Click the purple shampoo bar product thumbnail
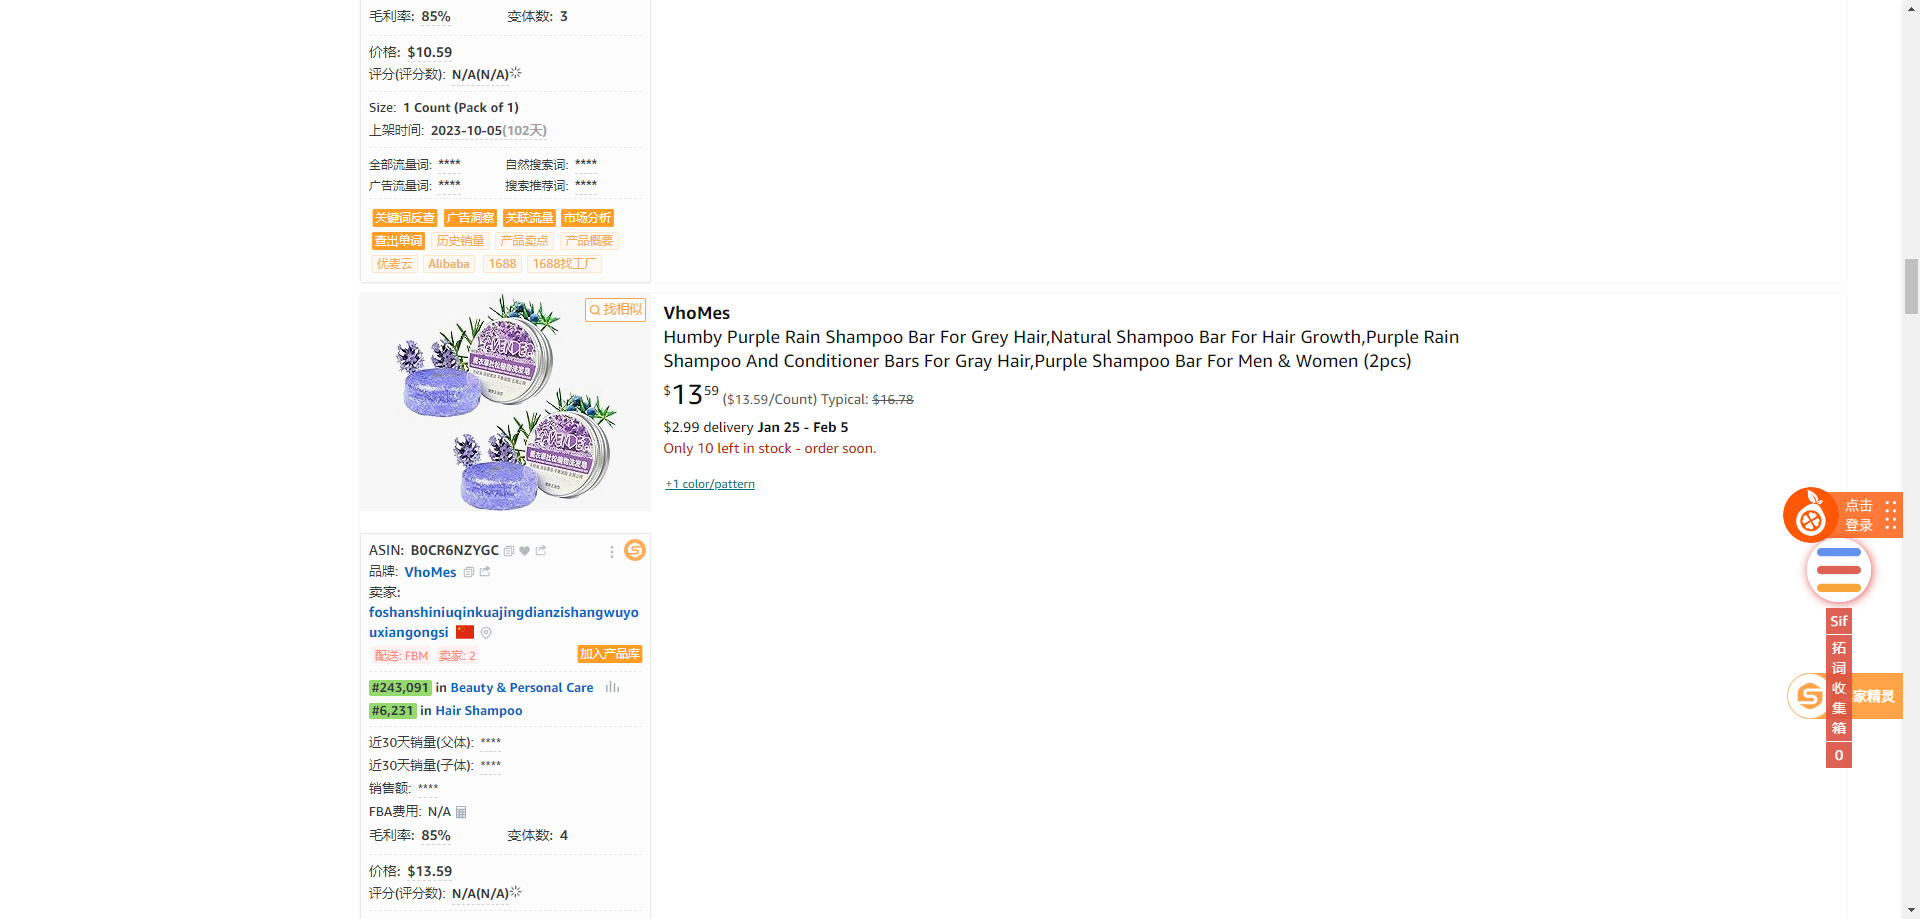The width and height of the screenshot is (1920, 919). point(505,402)
